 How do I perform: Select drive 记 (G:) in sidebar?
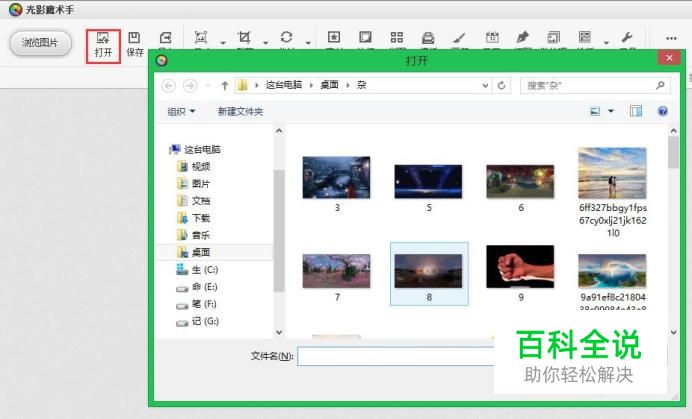pos(197,321)
